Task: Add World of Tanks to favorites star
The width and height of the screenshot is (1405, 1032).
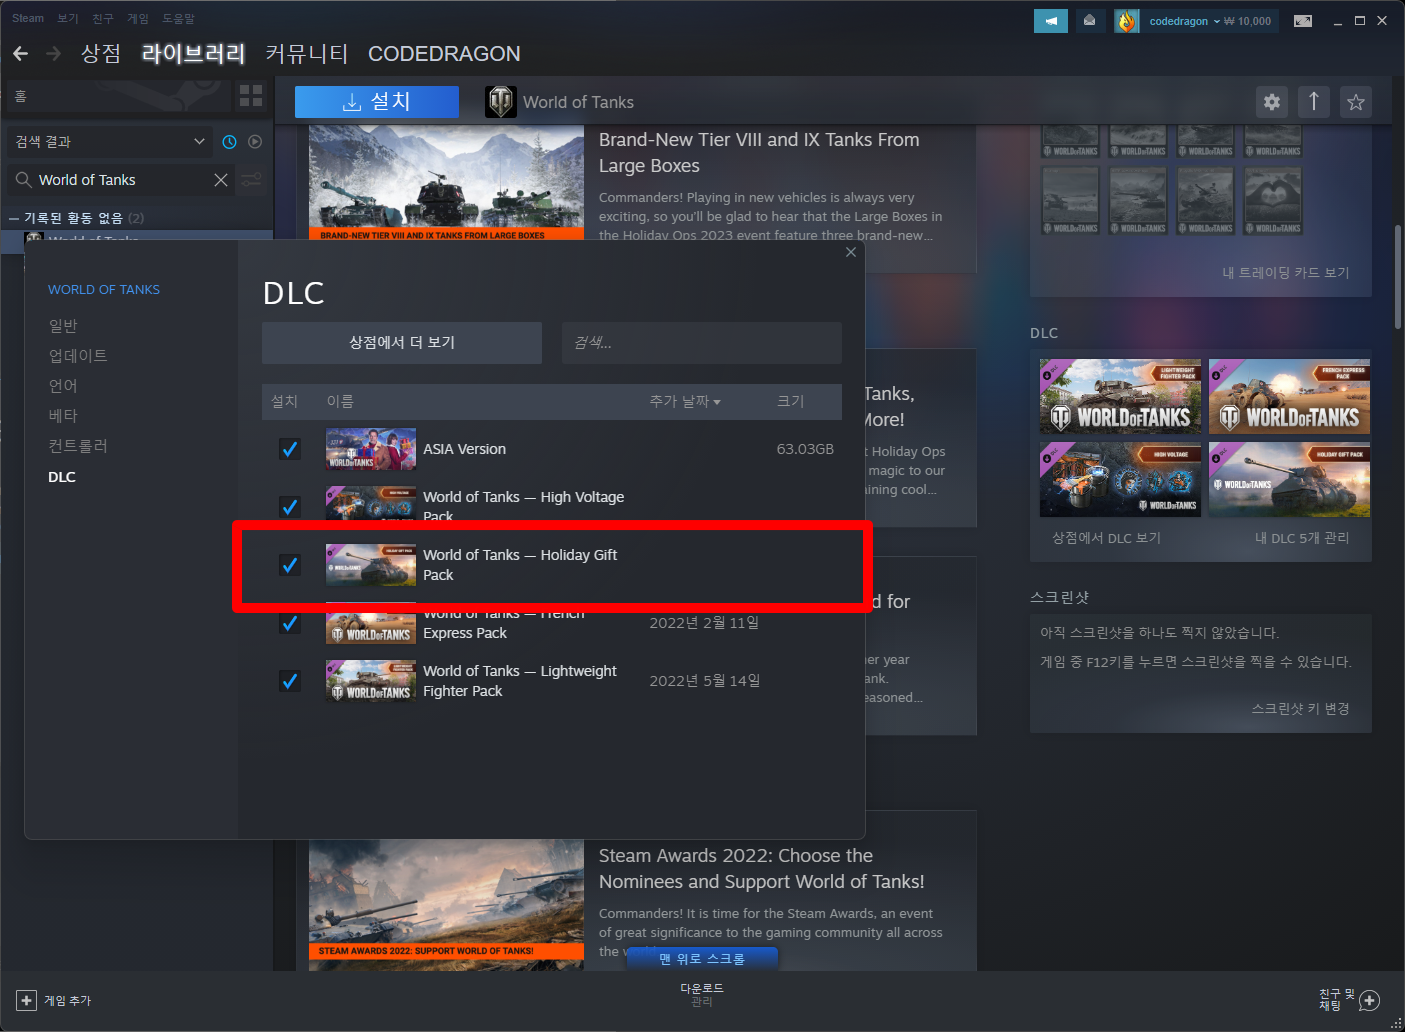Action: pyautogui.click(x=1356, y=102)
